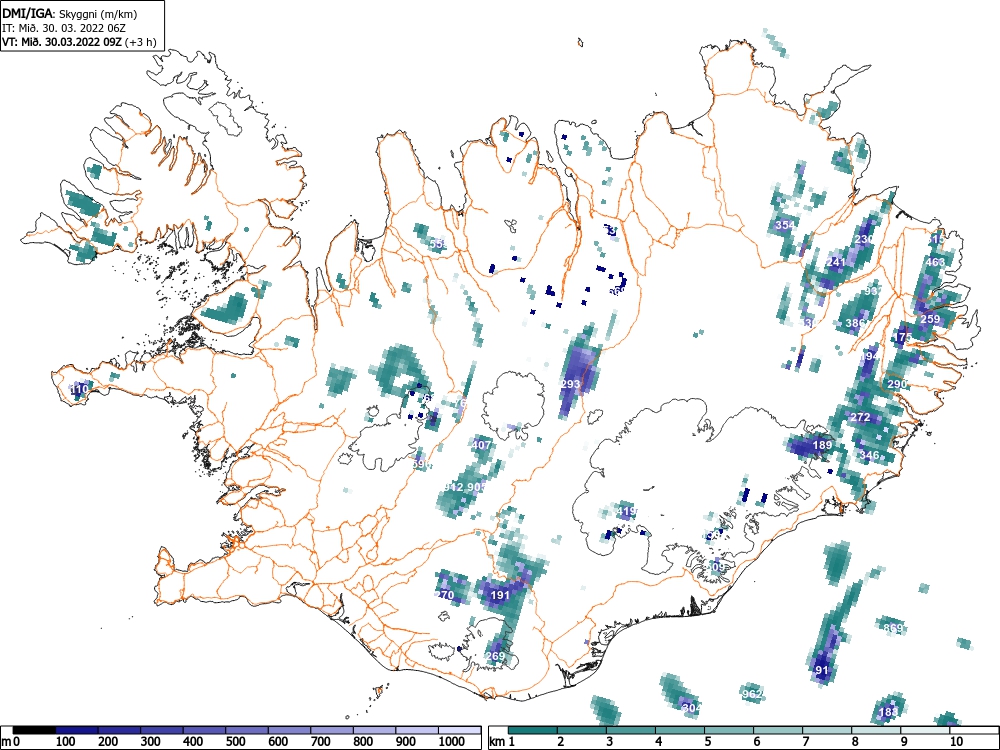Click the 900–1000 m pale lavender legend swatch

tap(417, 730)
